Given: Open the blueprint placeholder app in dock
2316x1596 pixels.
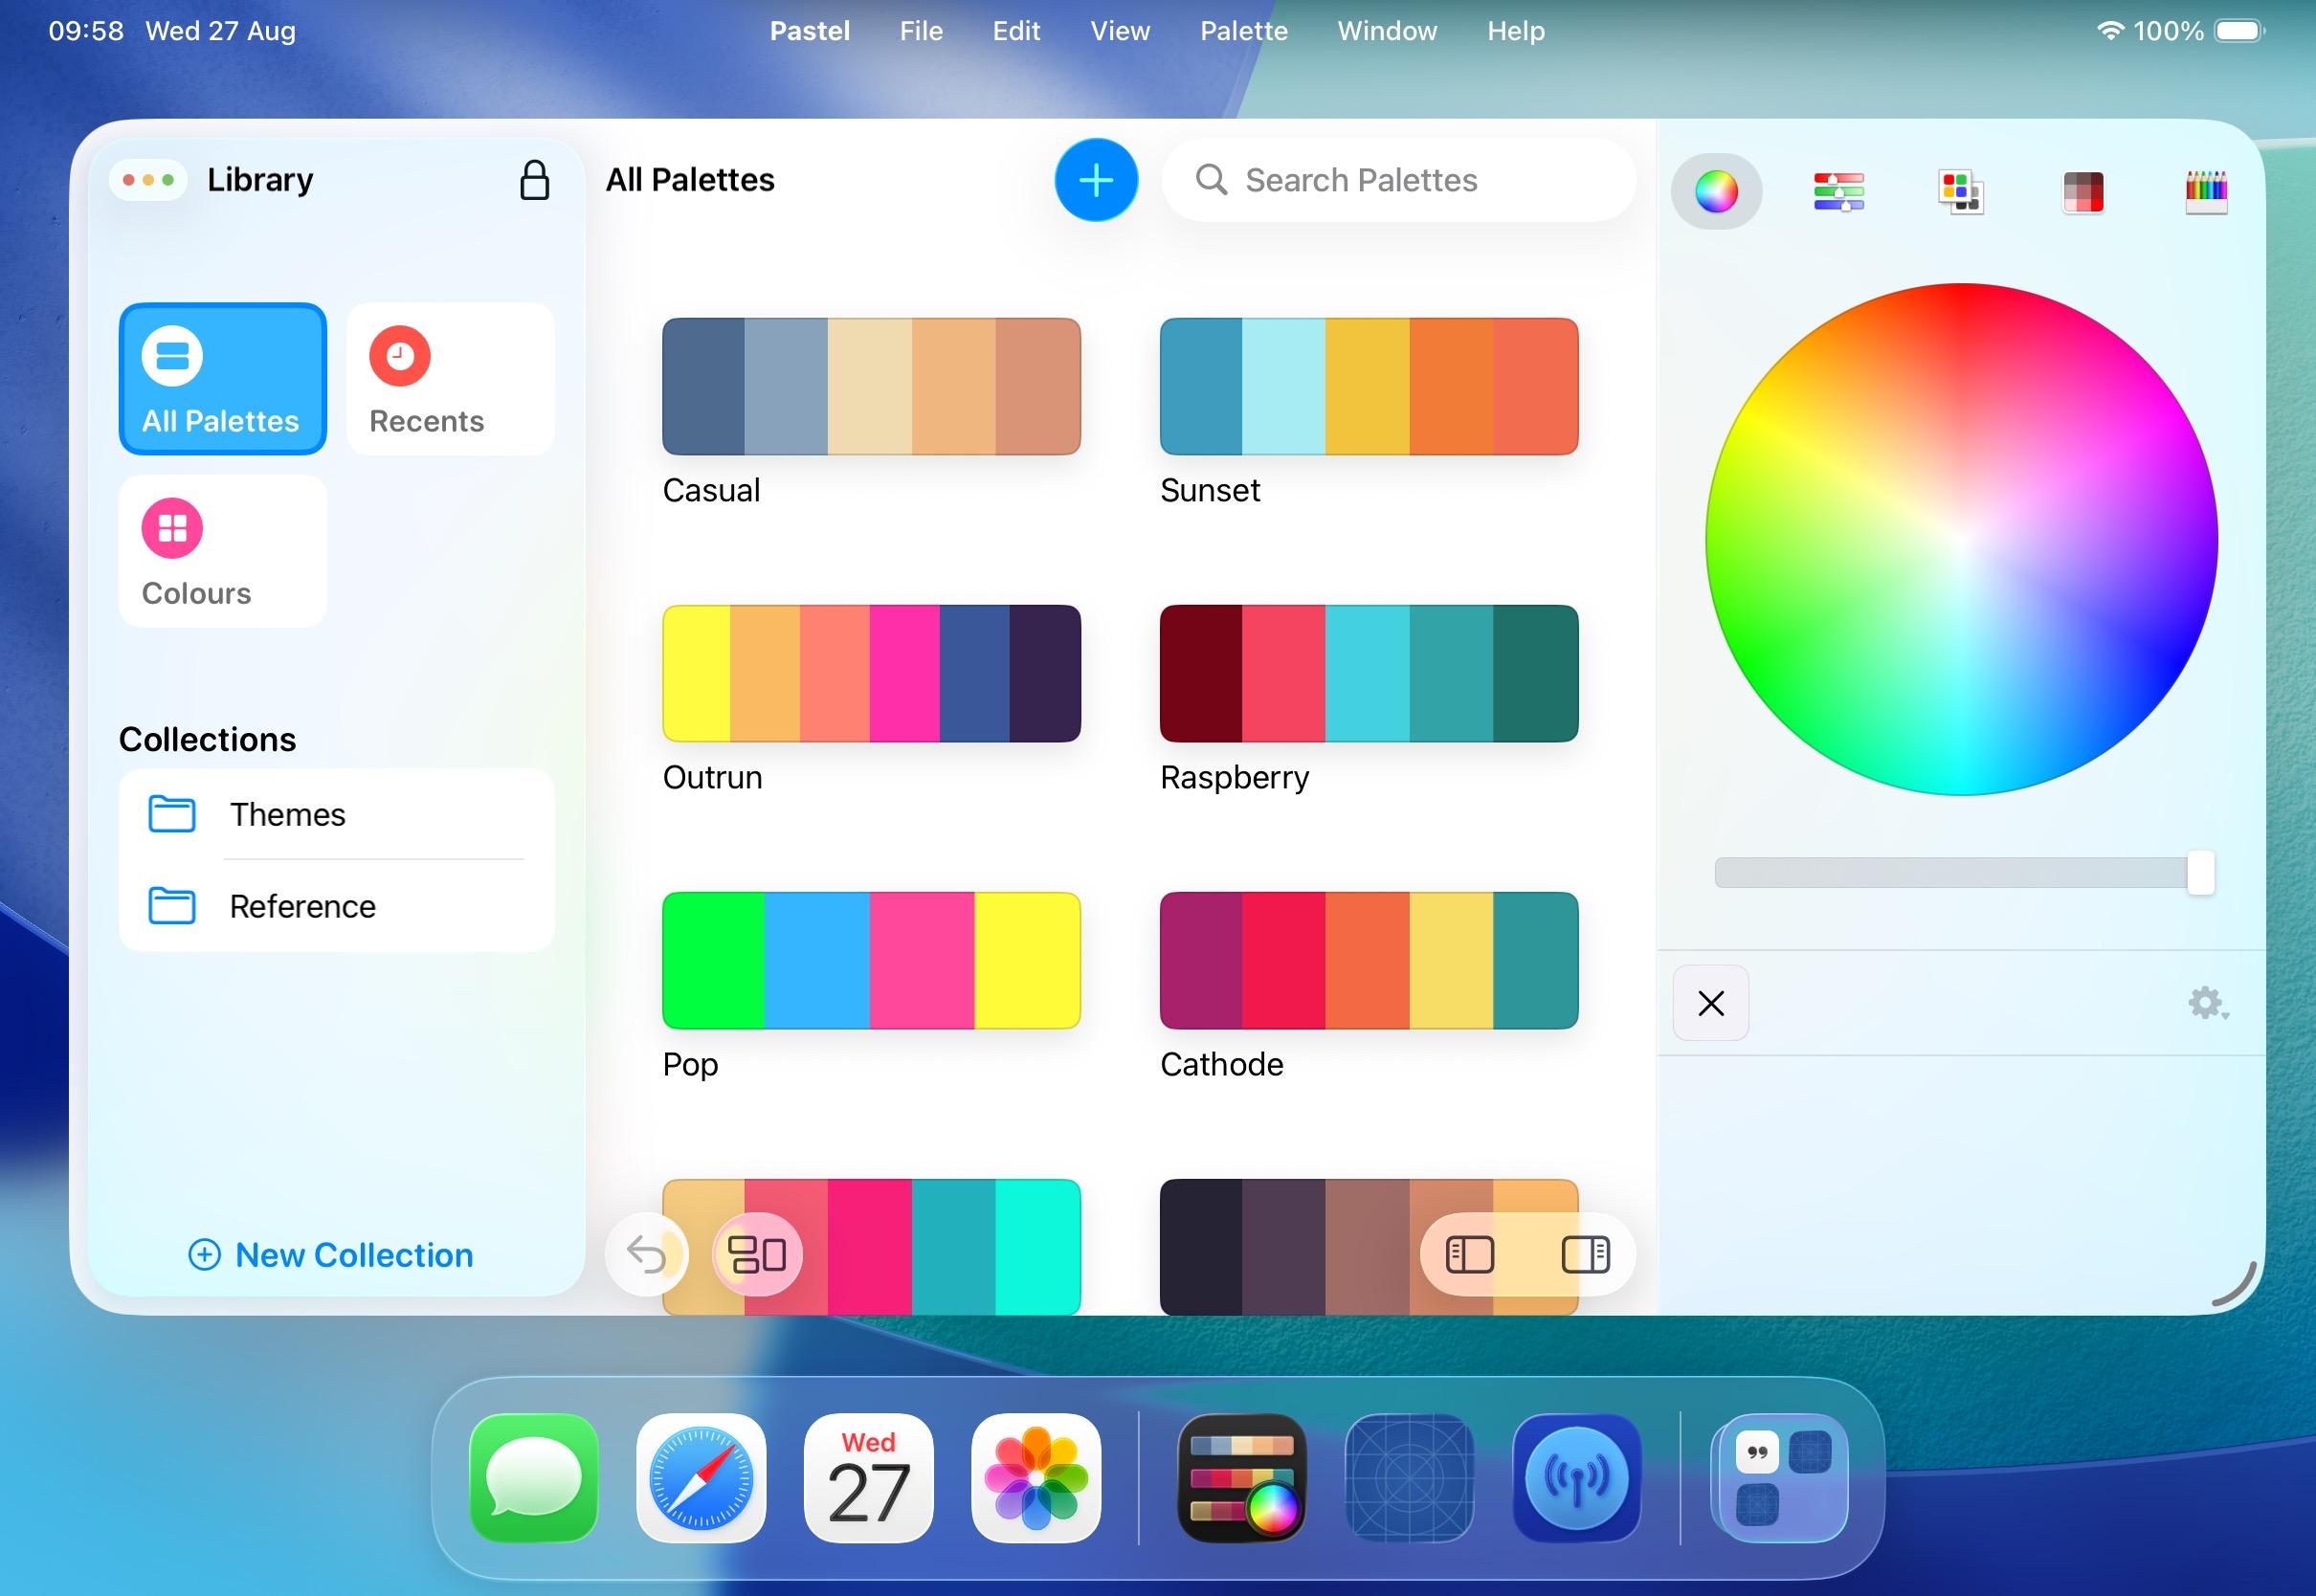Looking at the screenshot, I should tap(1409, 1478).
